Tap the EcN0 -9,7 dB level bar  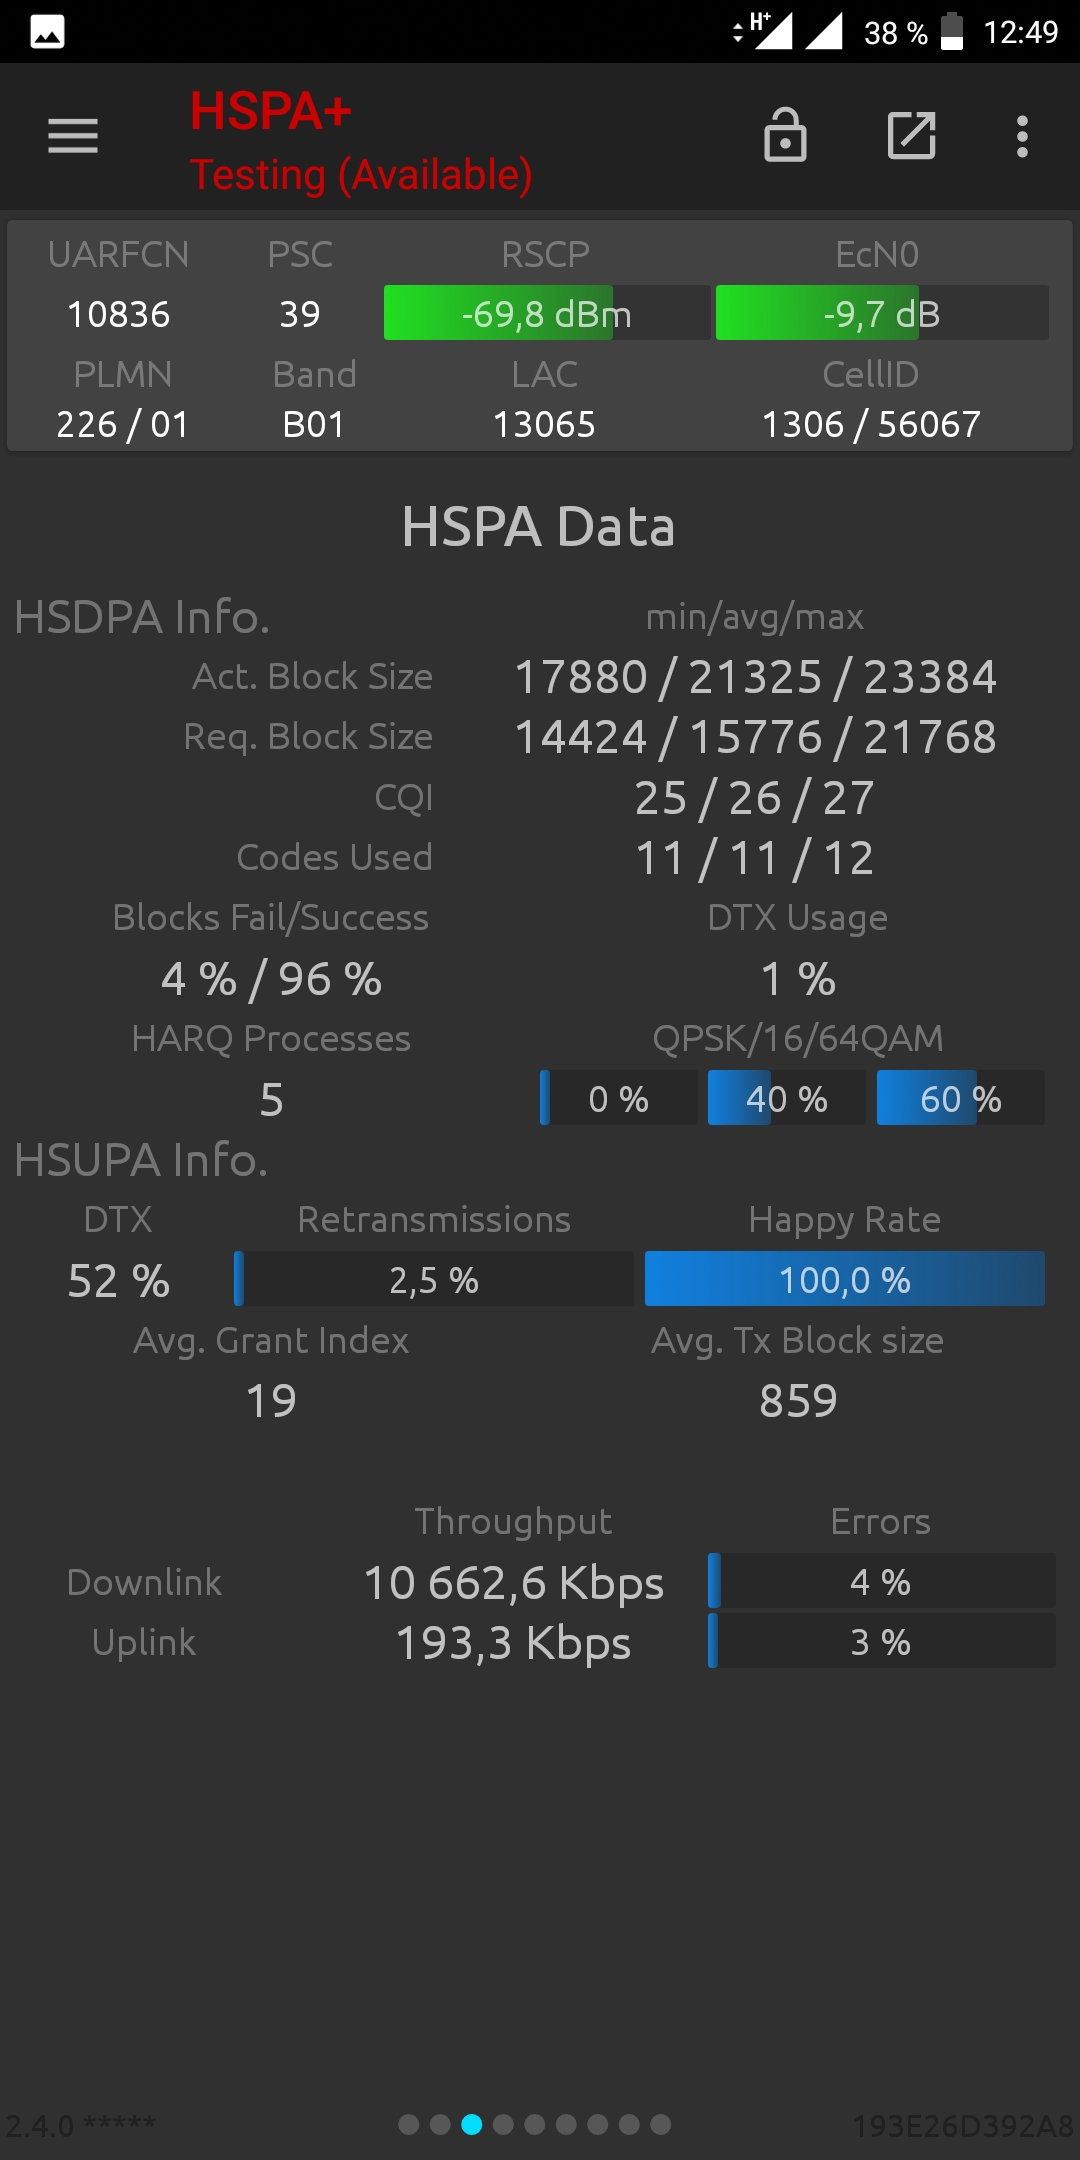pos(882,313)
